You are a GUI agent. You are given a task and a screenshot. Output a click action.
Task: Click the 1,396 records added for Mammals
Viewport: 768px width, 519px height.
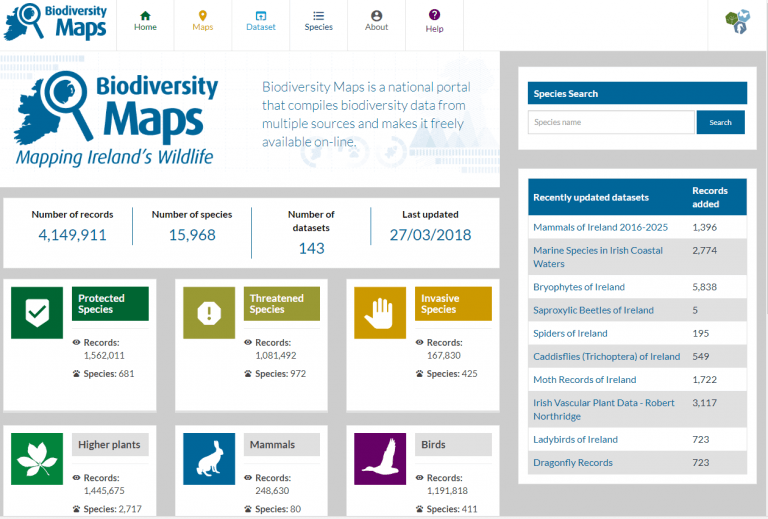click(x=704, y=227)
